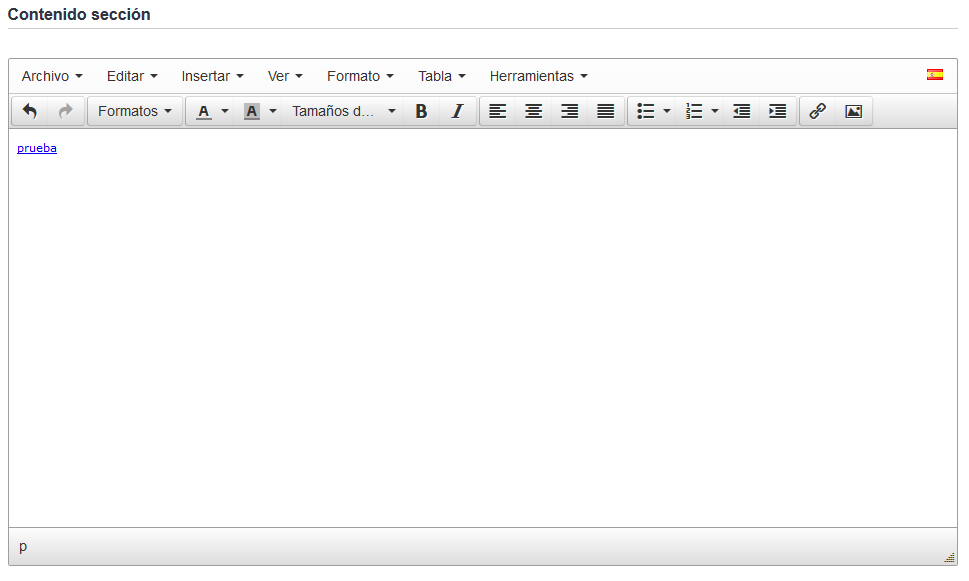Open the Archivo menu
This screenshot has height=581, width=969.
(52, 76)
